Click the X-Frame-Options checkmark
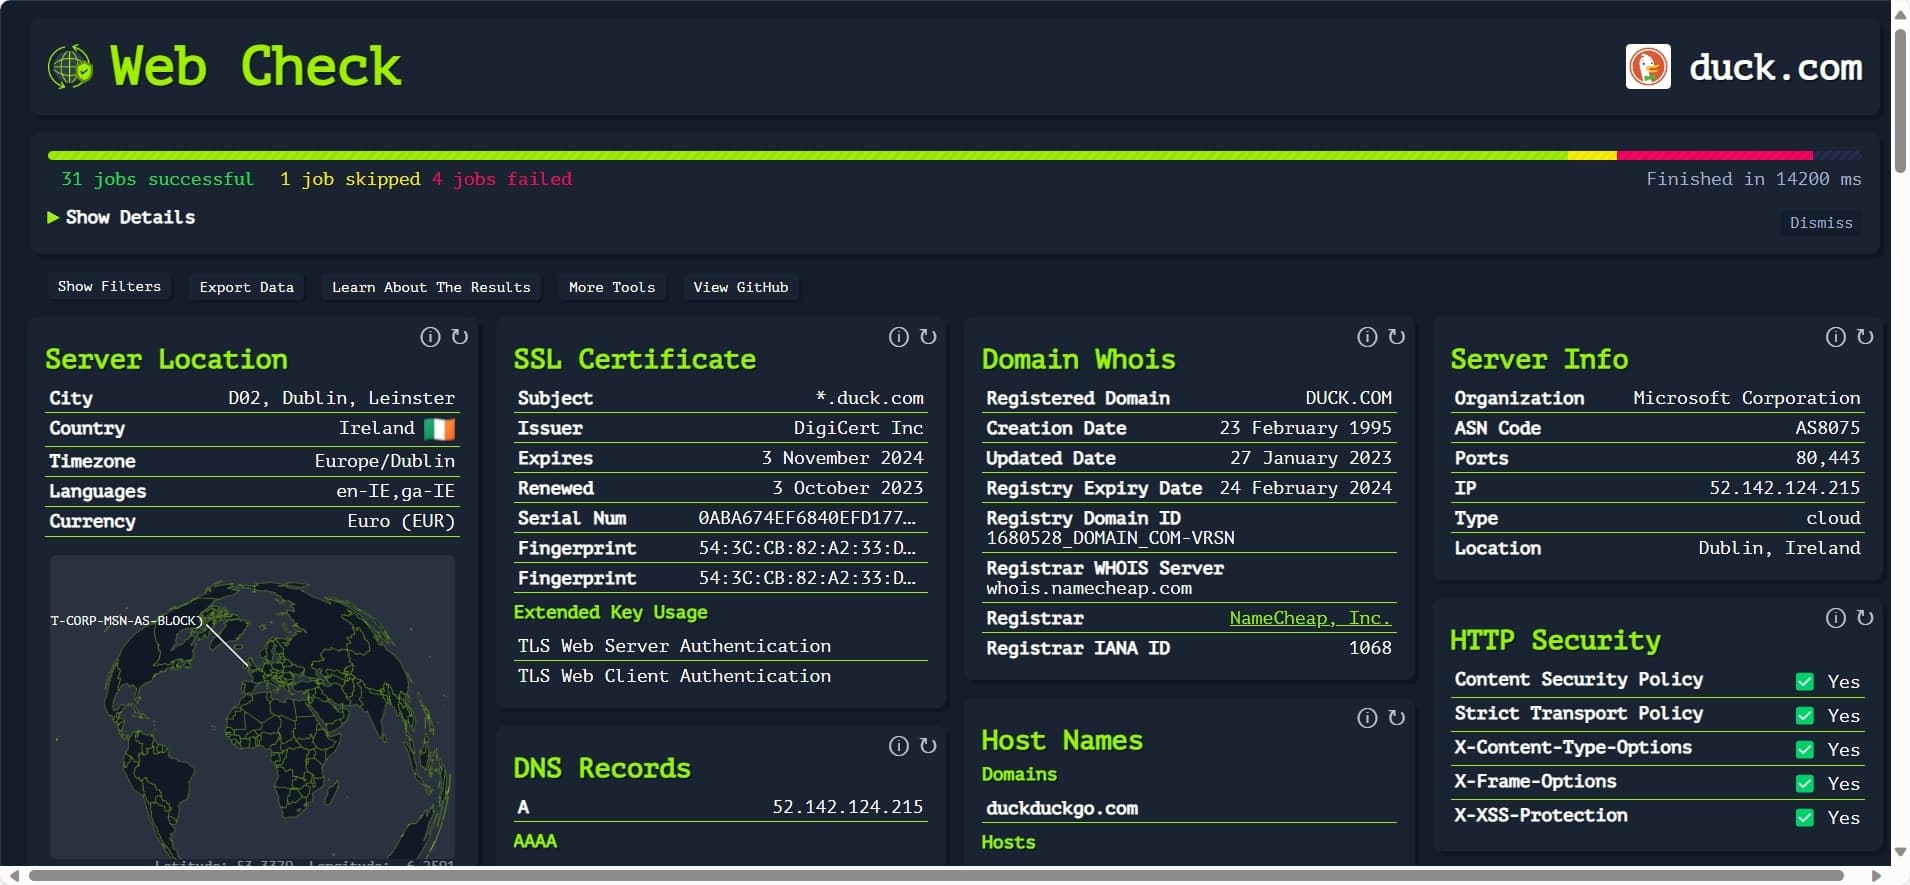The image size is (1910, 885). tap(1805, 784)
